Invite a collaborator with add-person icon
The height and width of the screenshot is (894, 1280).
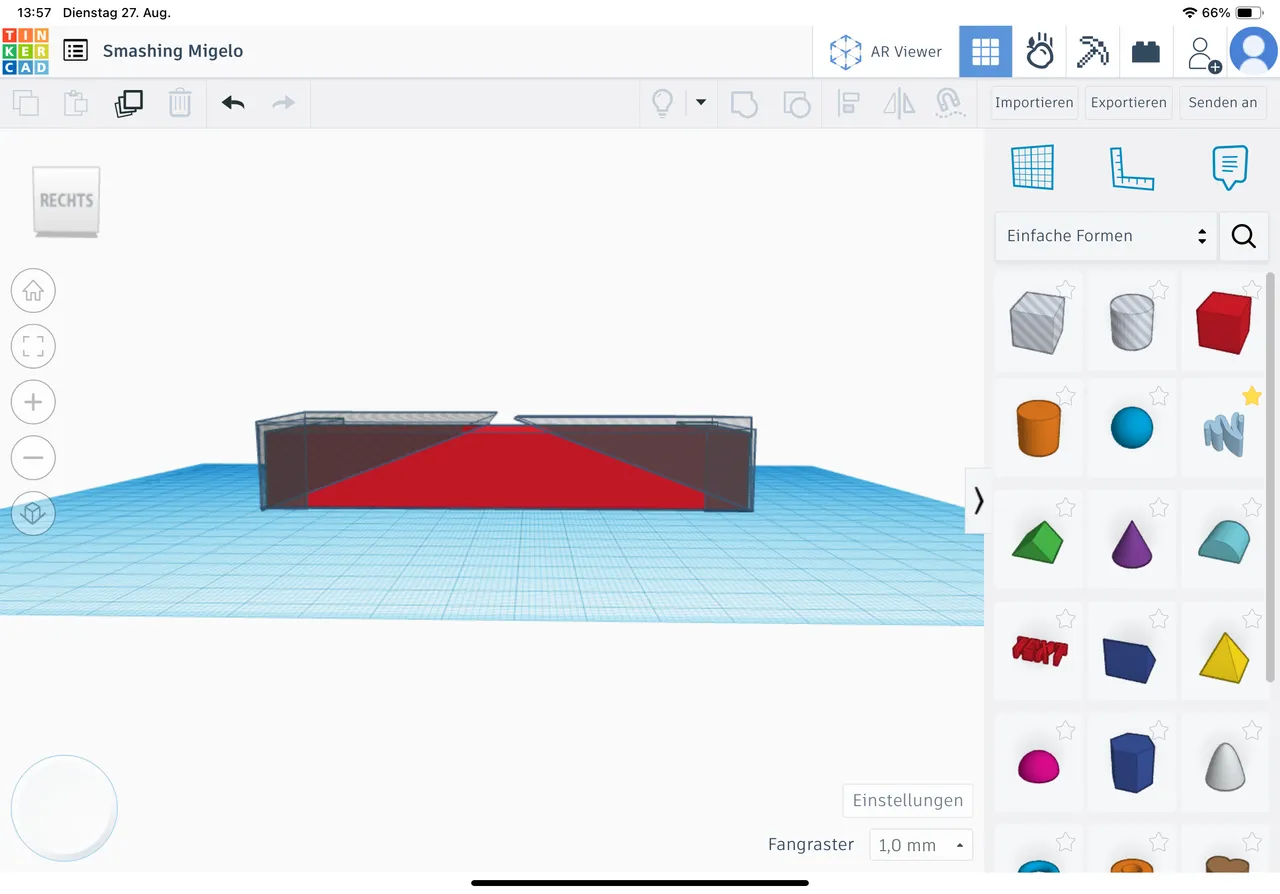[x=1203, y=53]
